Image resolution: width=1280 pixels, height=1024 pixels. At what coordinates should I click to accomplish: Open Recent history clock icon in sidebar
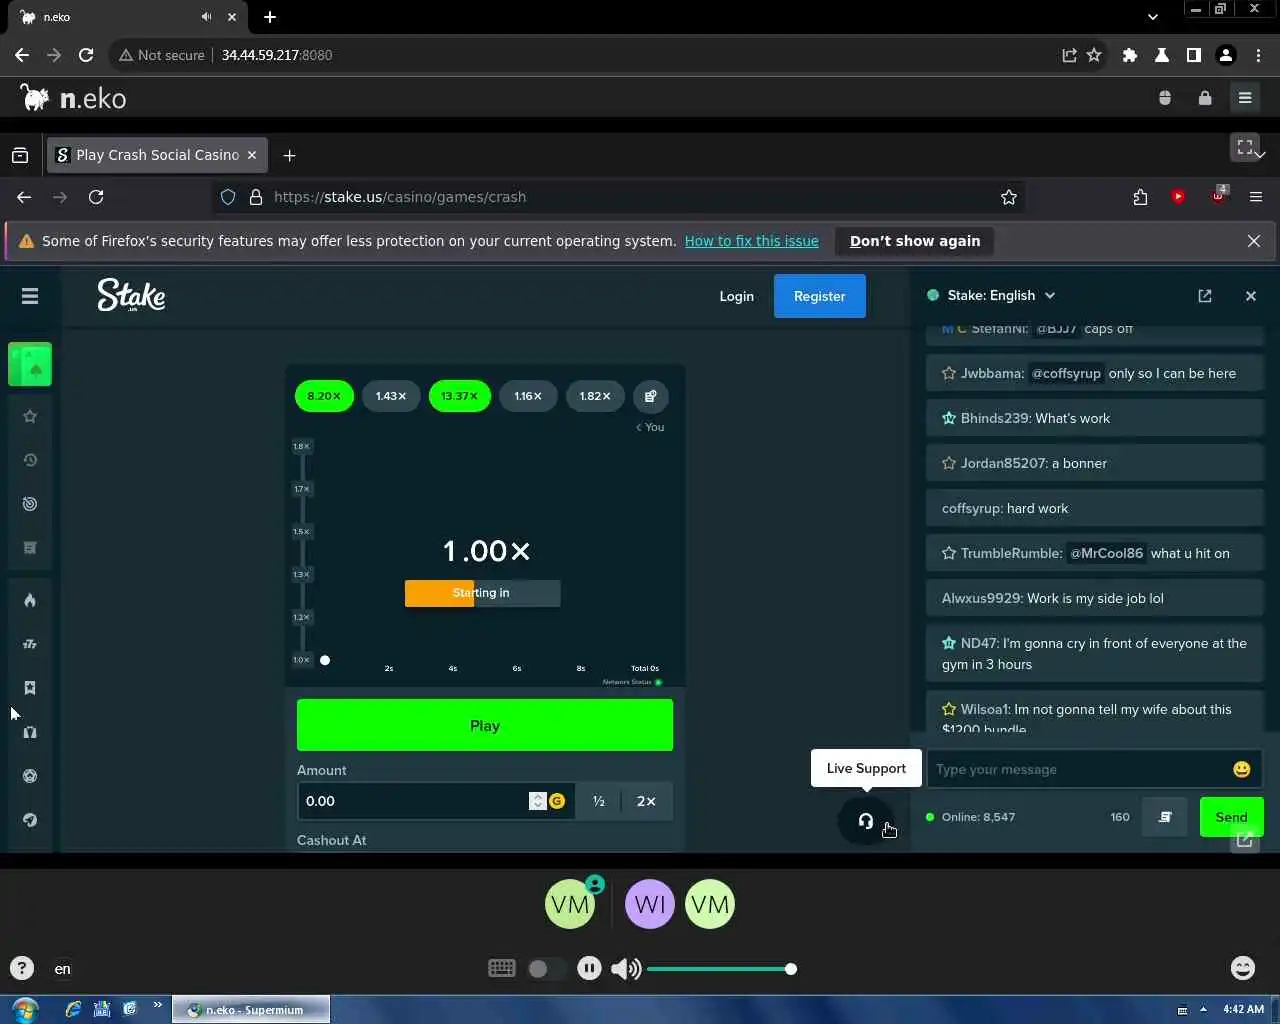pyautogui.click(x=30, y=460)
